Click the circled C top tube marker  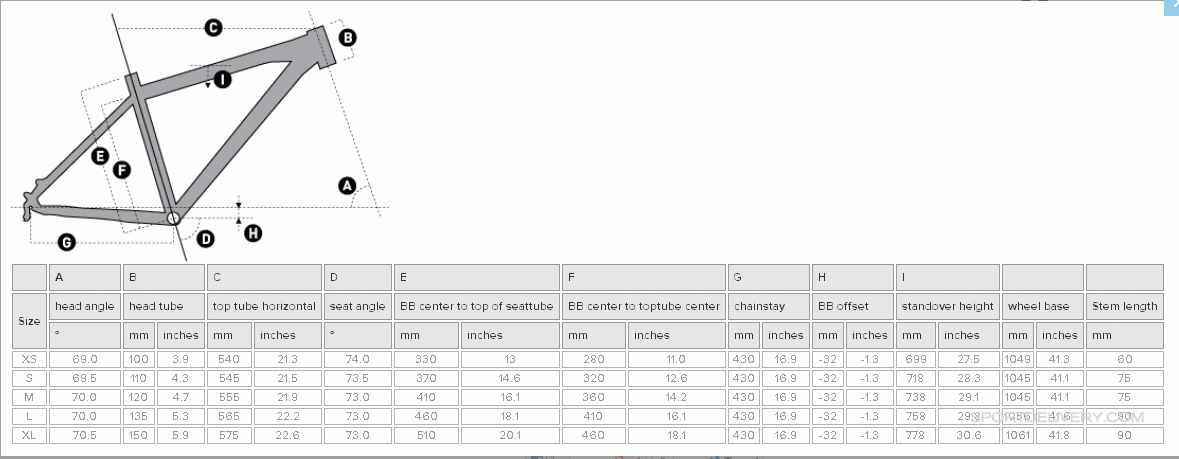click(x=213, y=28)
